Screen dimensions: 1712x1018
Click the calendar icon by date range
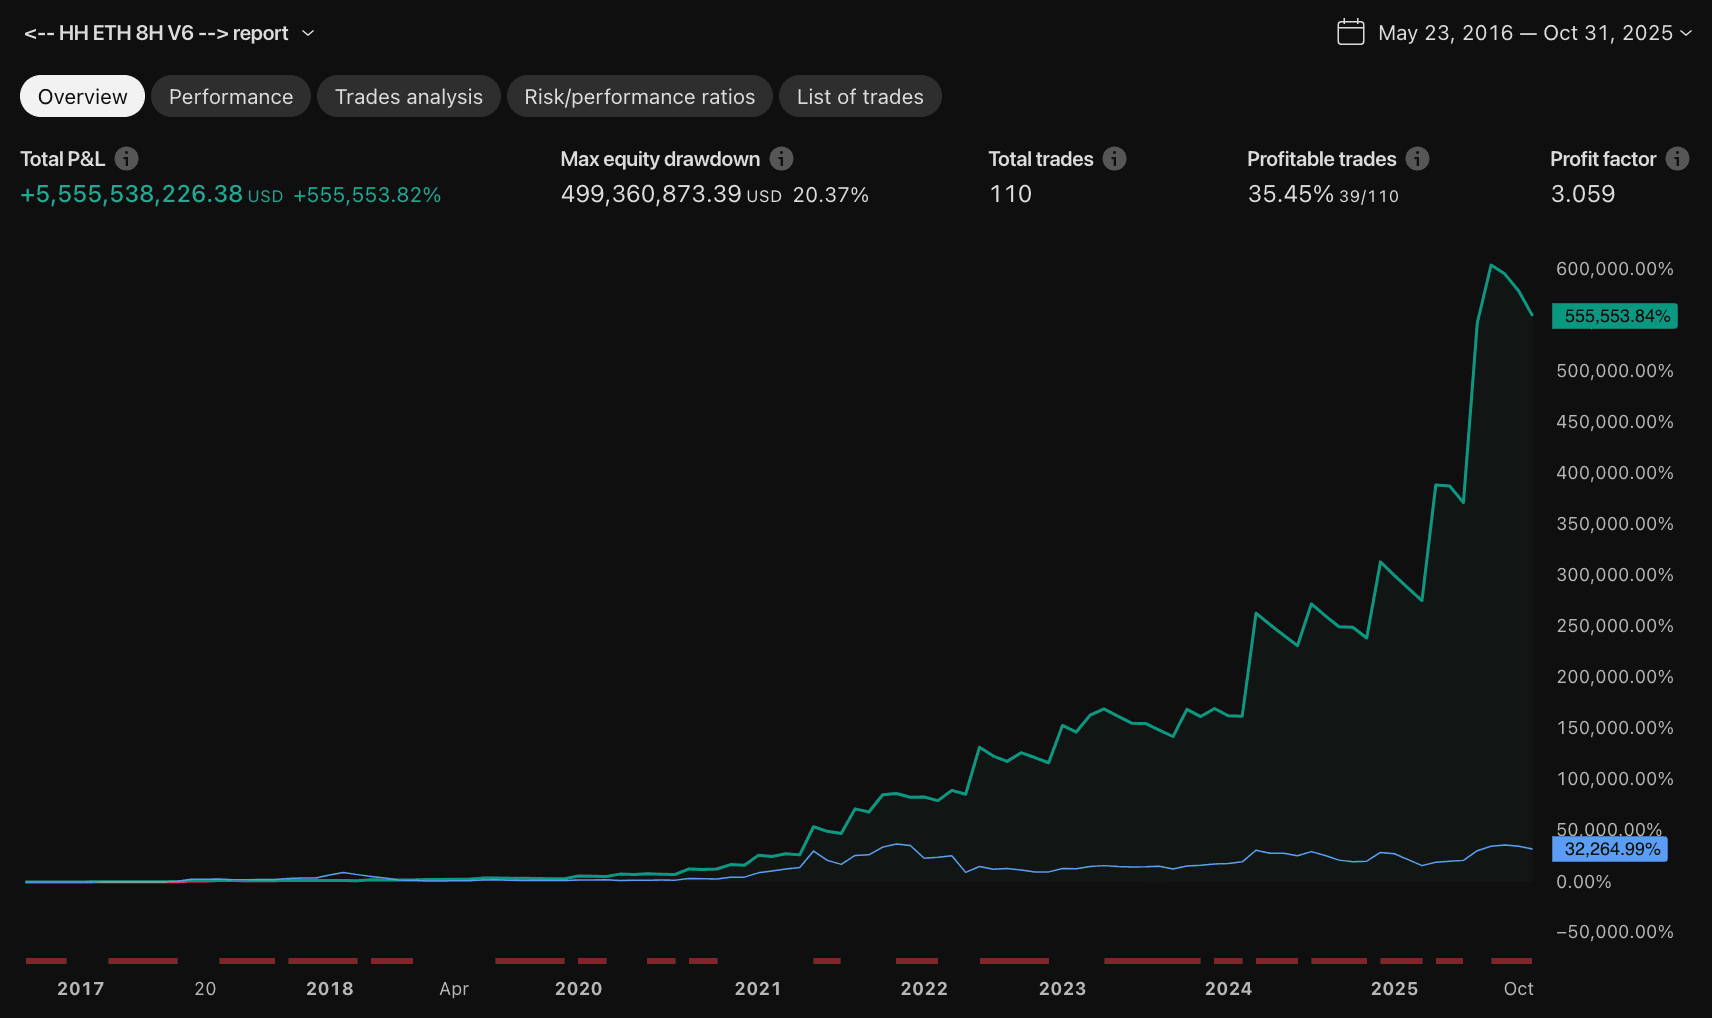pyautogui.click(x=1350, y=33)
